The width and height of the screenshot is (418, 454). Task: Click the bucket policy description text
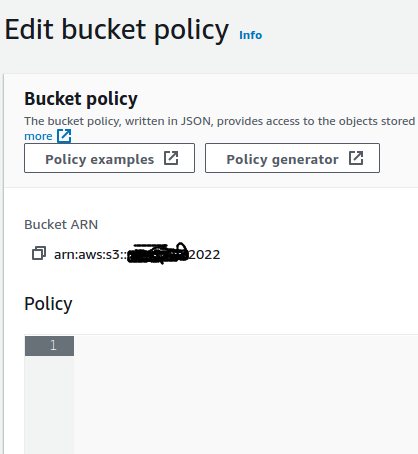click(x=220, y=121)
